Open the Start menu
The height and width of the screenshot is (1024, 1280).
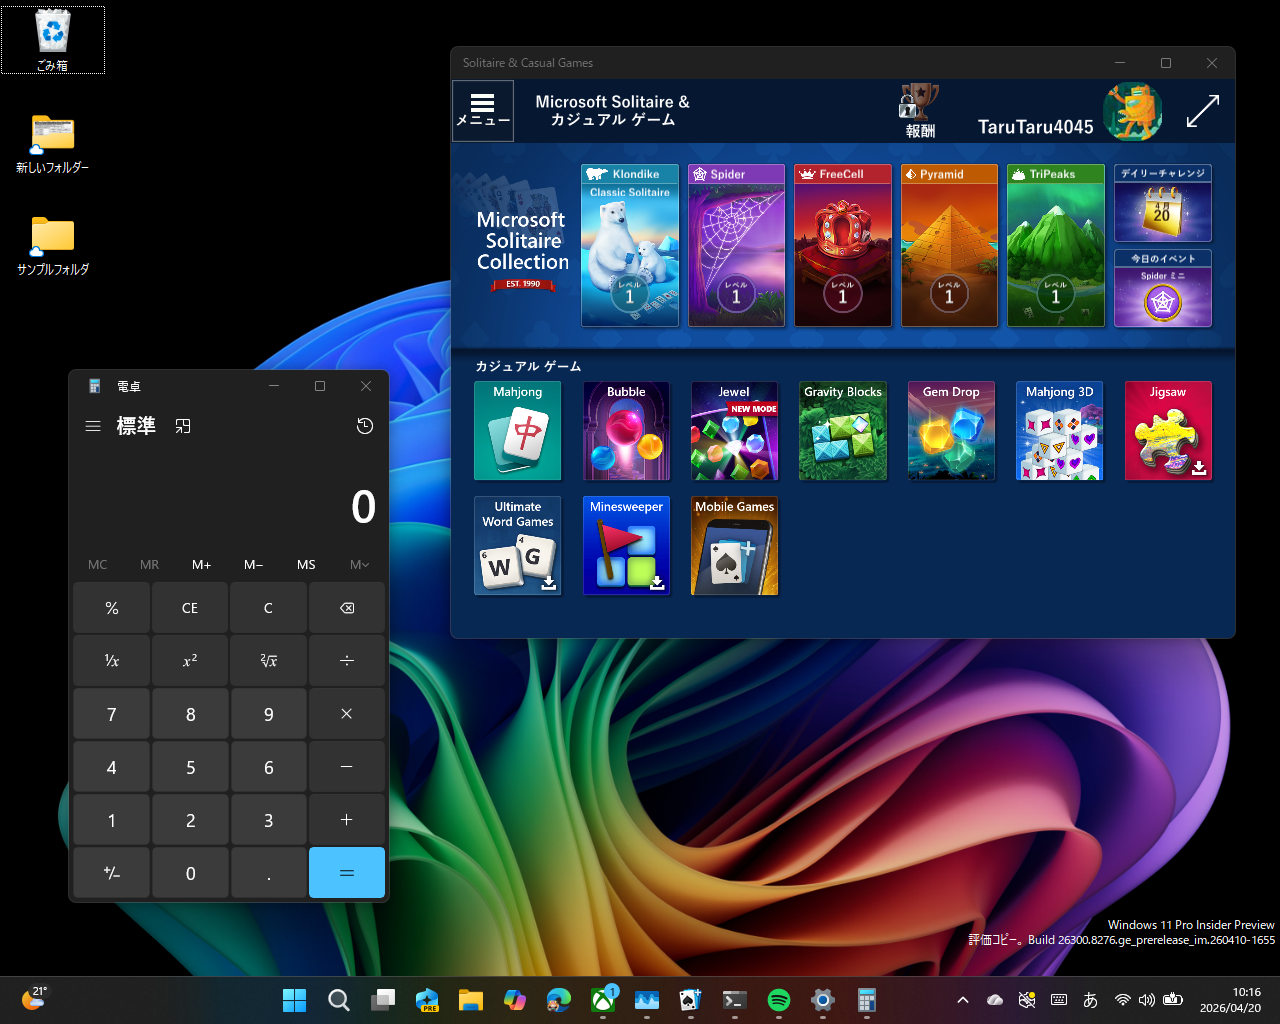(294, 999)
